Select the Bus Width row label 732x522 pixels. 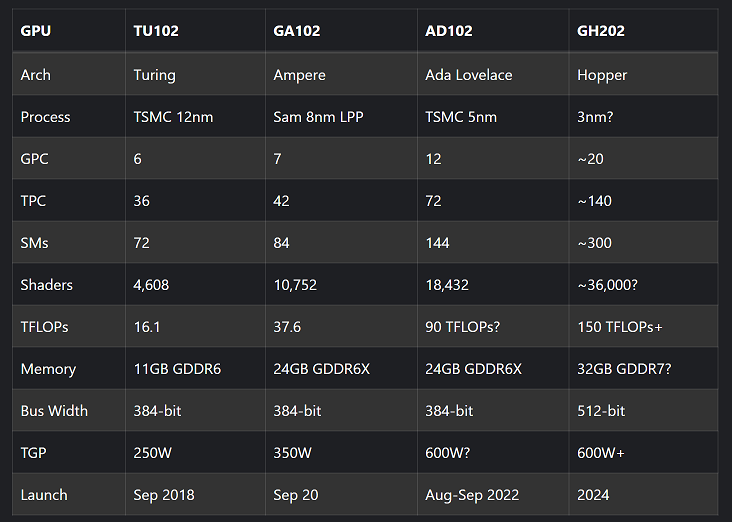click(54, 411)
